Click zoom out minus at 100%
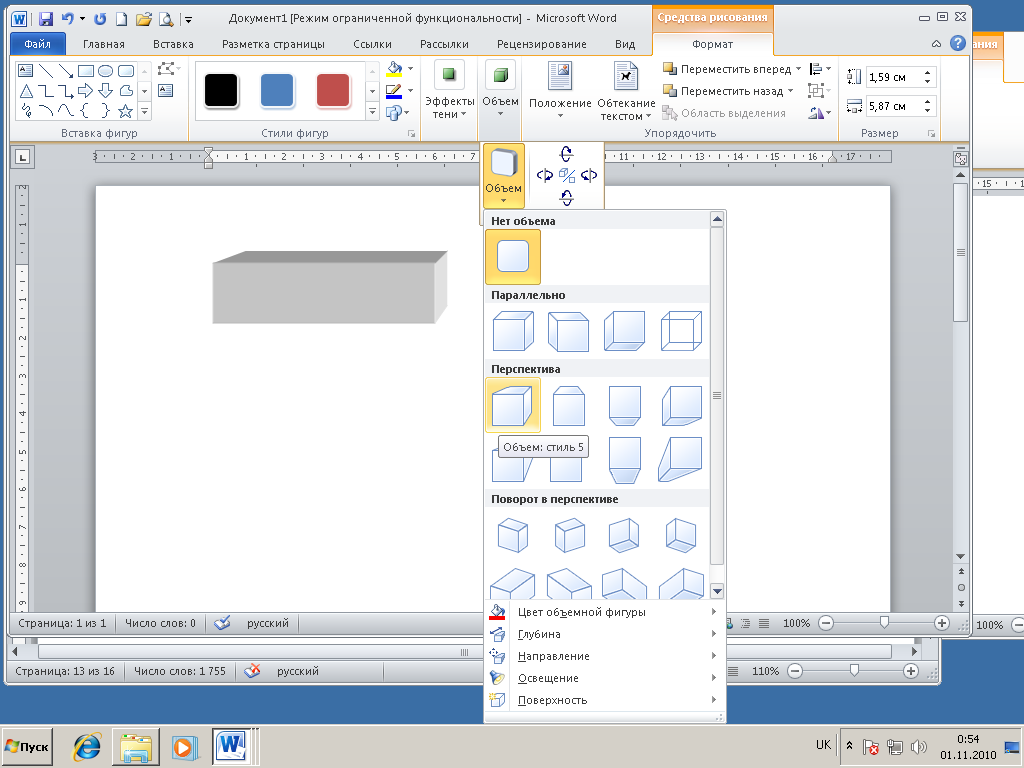 tap(825, 623)
